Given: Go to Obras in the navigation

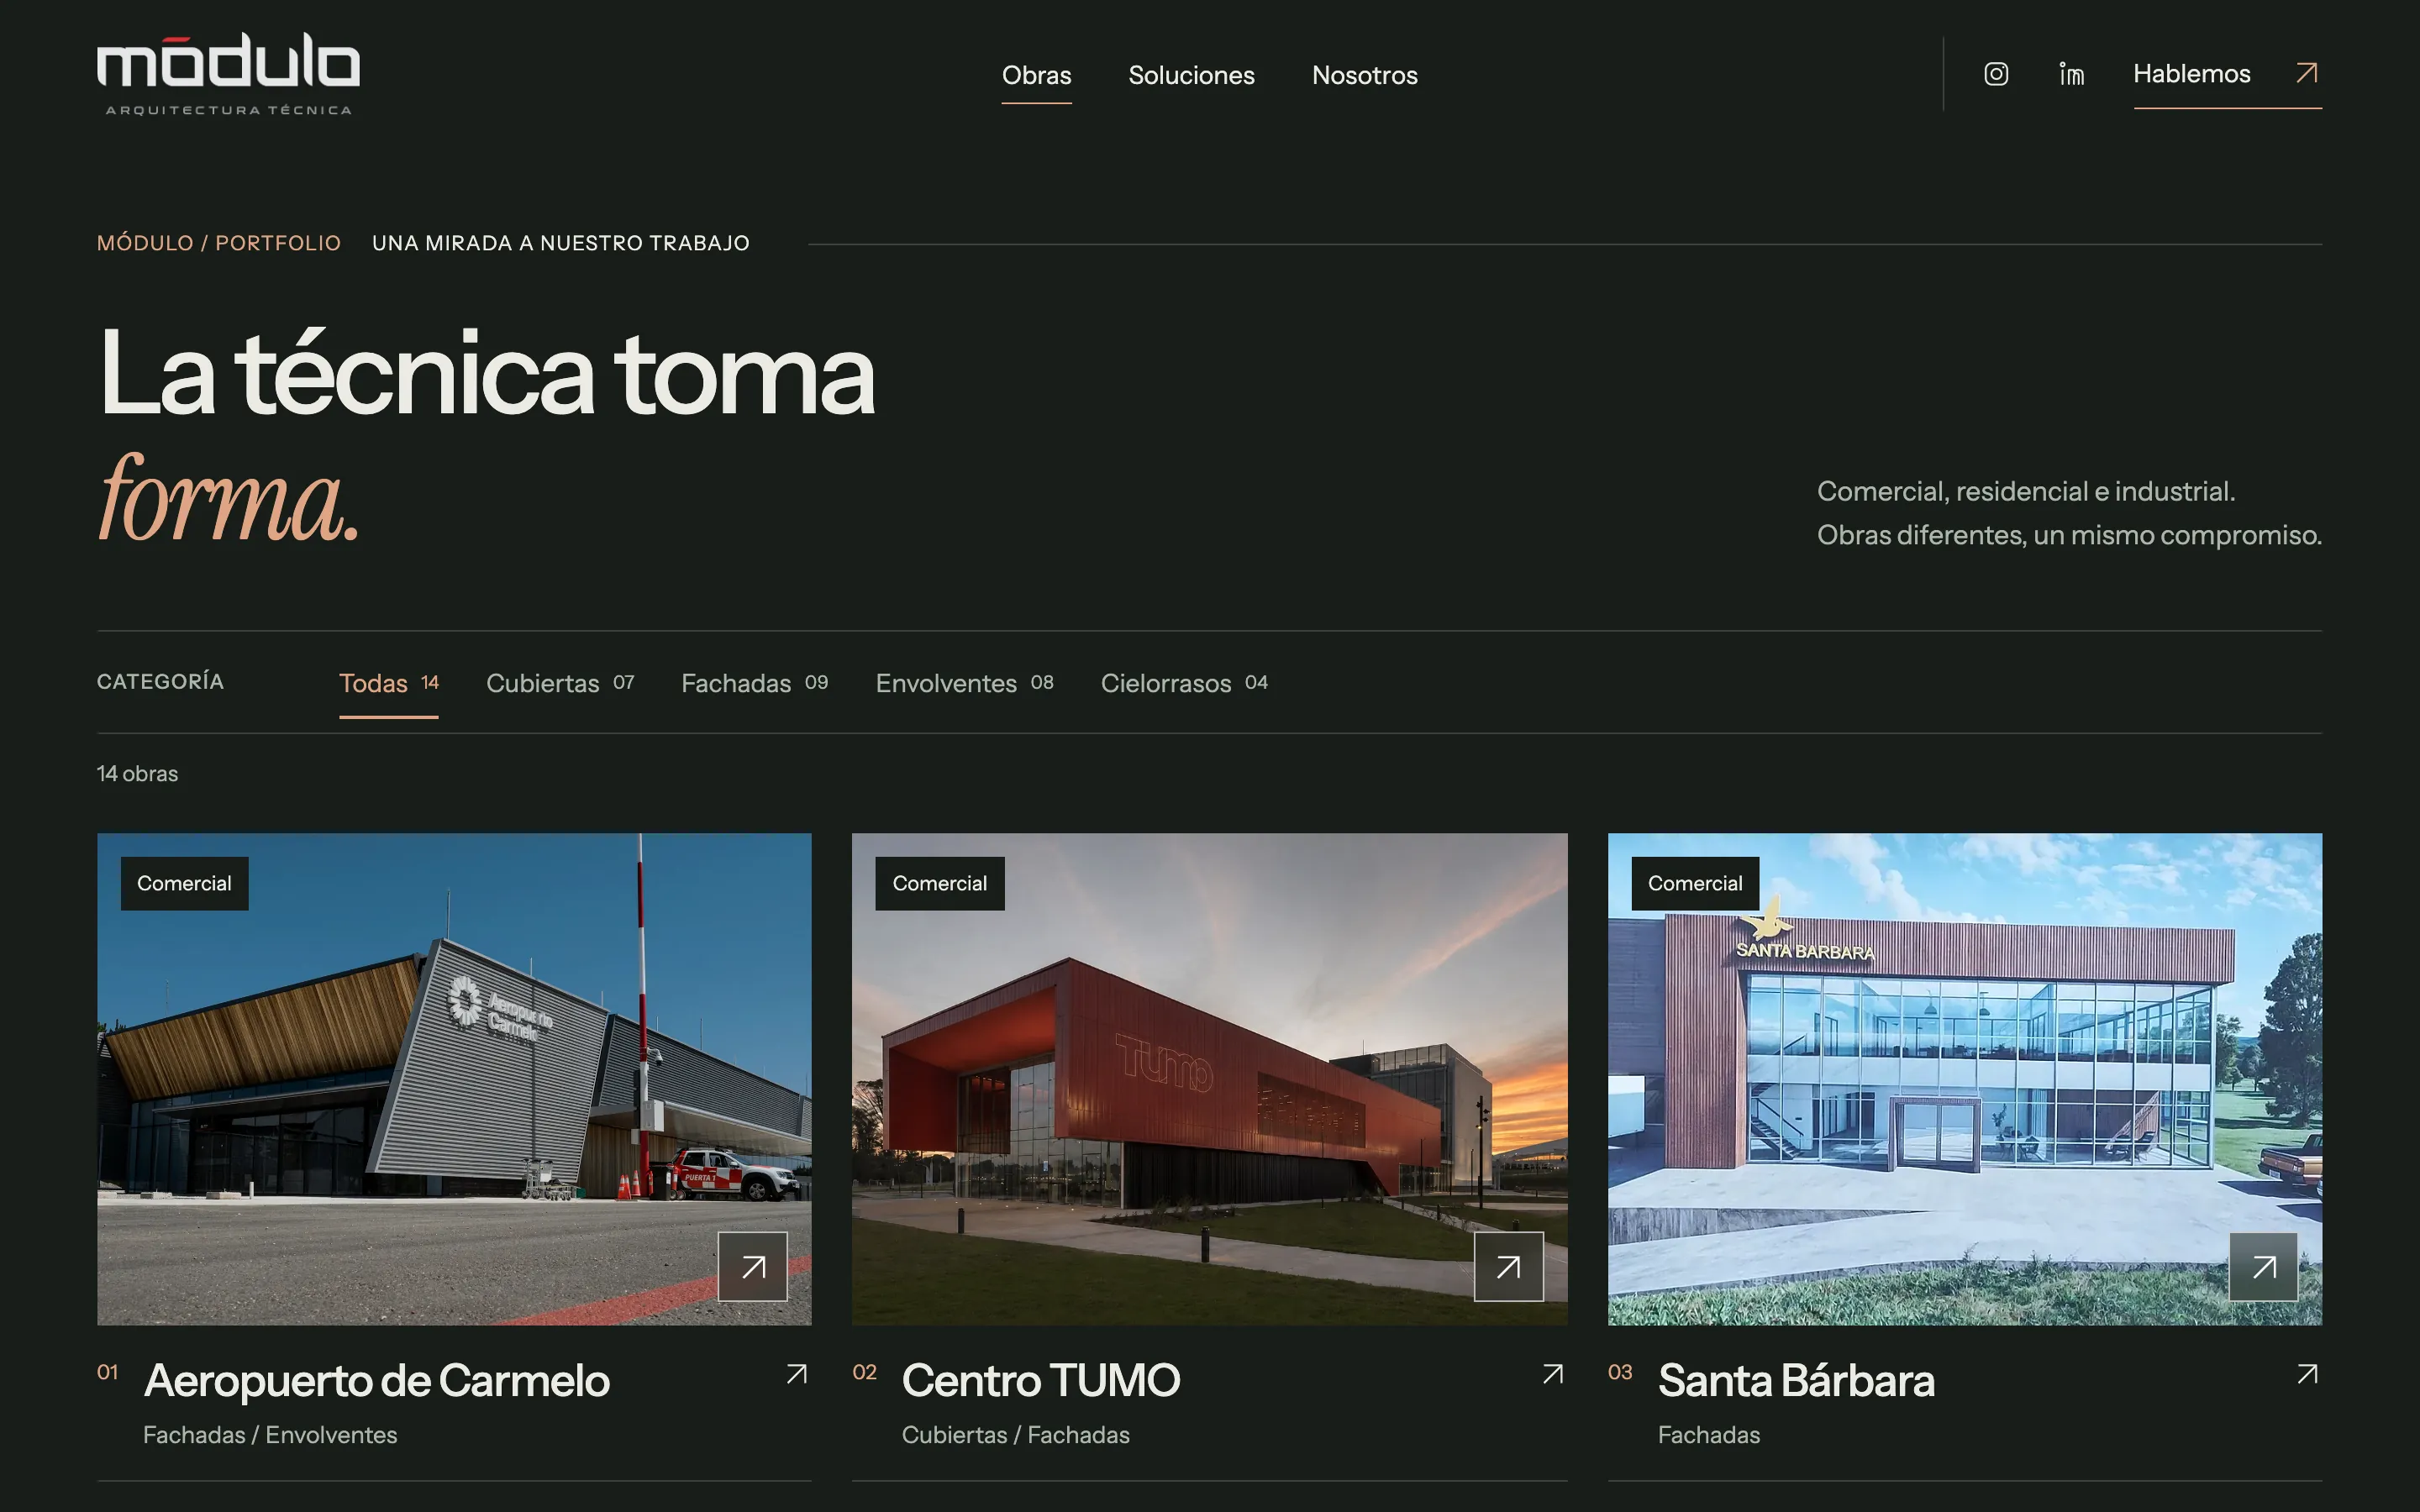Looking at the screenshot, I should pyautogui.click(x=1036, y=75).
